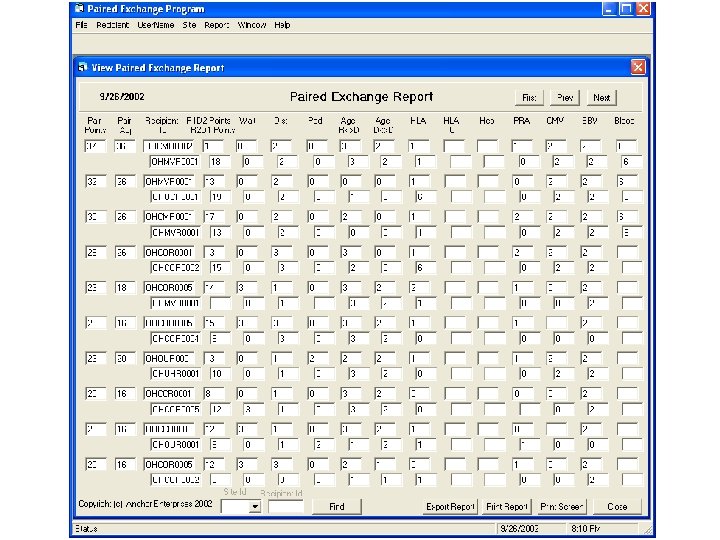This screenshot has width=720, height=540.
Task: Click the Paired Exchange Program title bar icon
Action: 81,8
